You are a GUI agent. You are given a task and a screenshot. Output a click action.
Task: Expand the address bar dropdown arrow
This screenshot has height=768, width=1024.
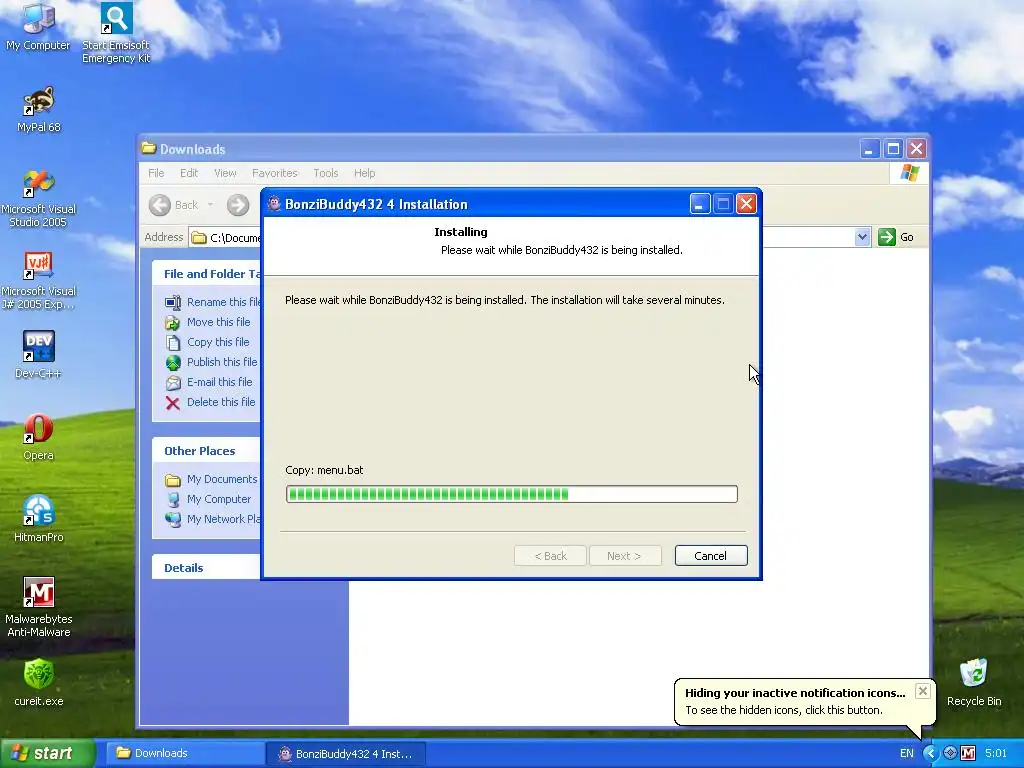coord(862,237)
